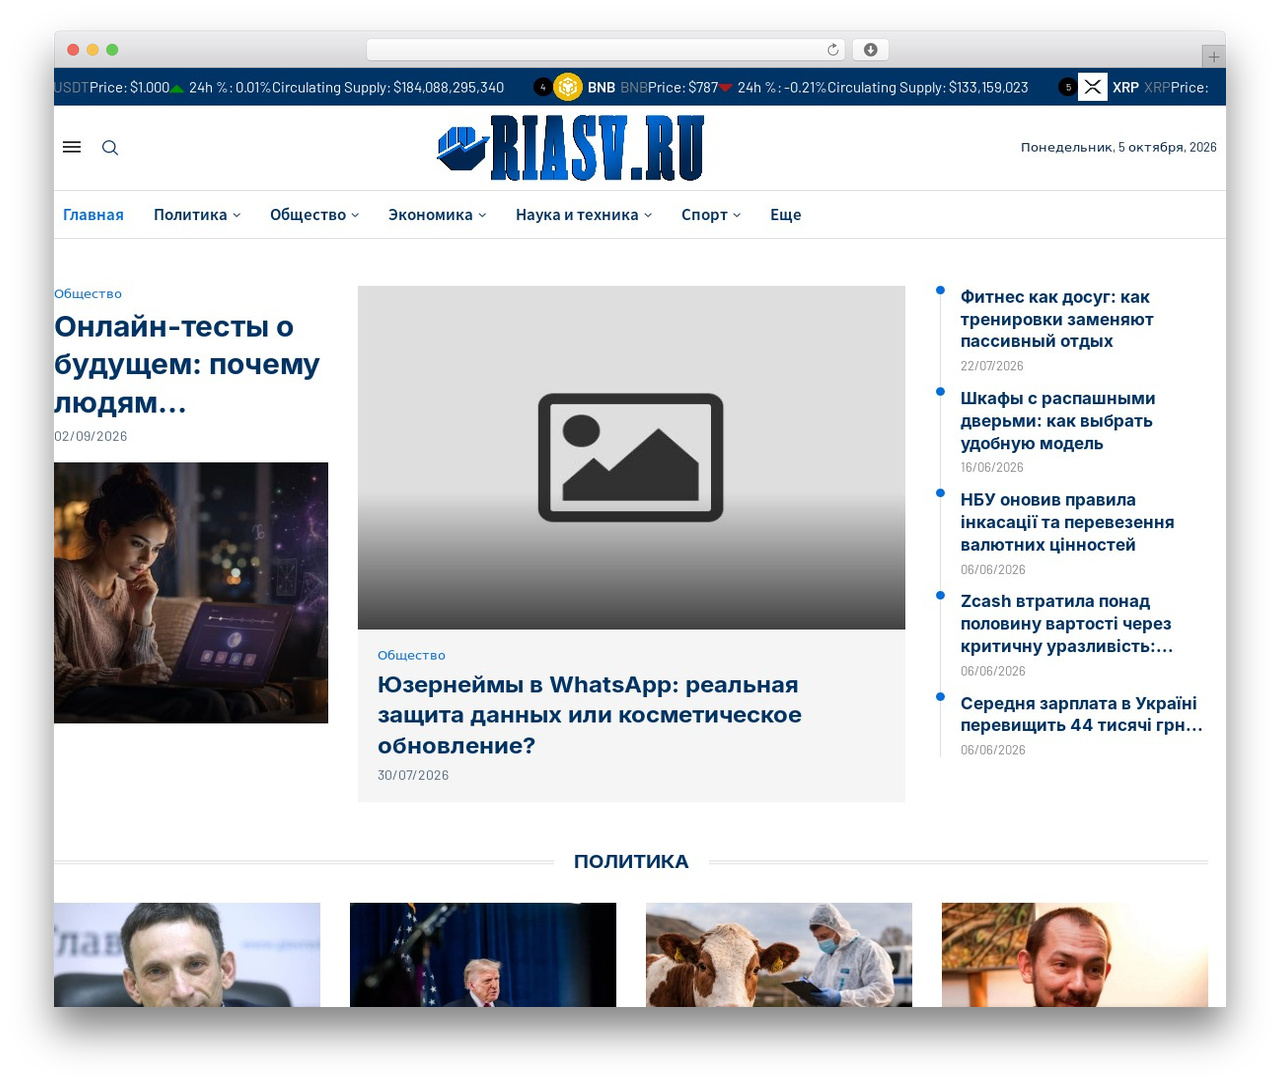Open 'Середня зарплата в Україні' article
Viewport: 1280px width, 1084px height.
(1081, 714)
